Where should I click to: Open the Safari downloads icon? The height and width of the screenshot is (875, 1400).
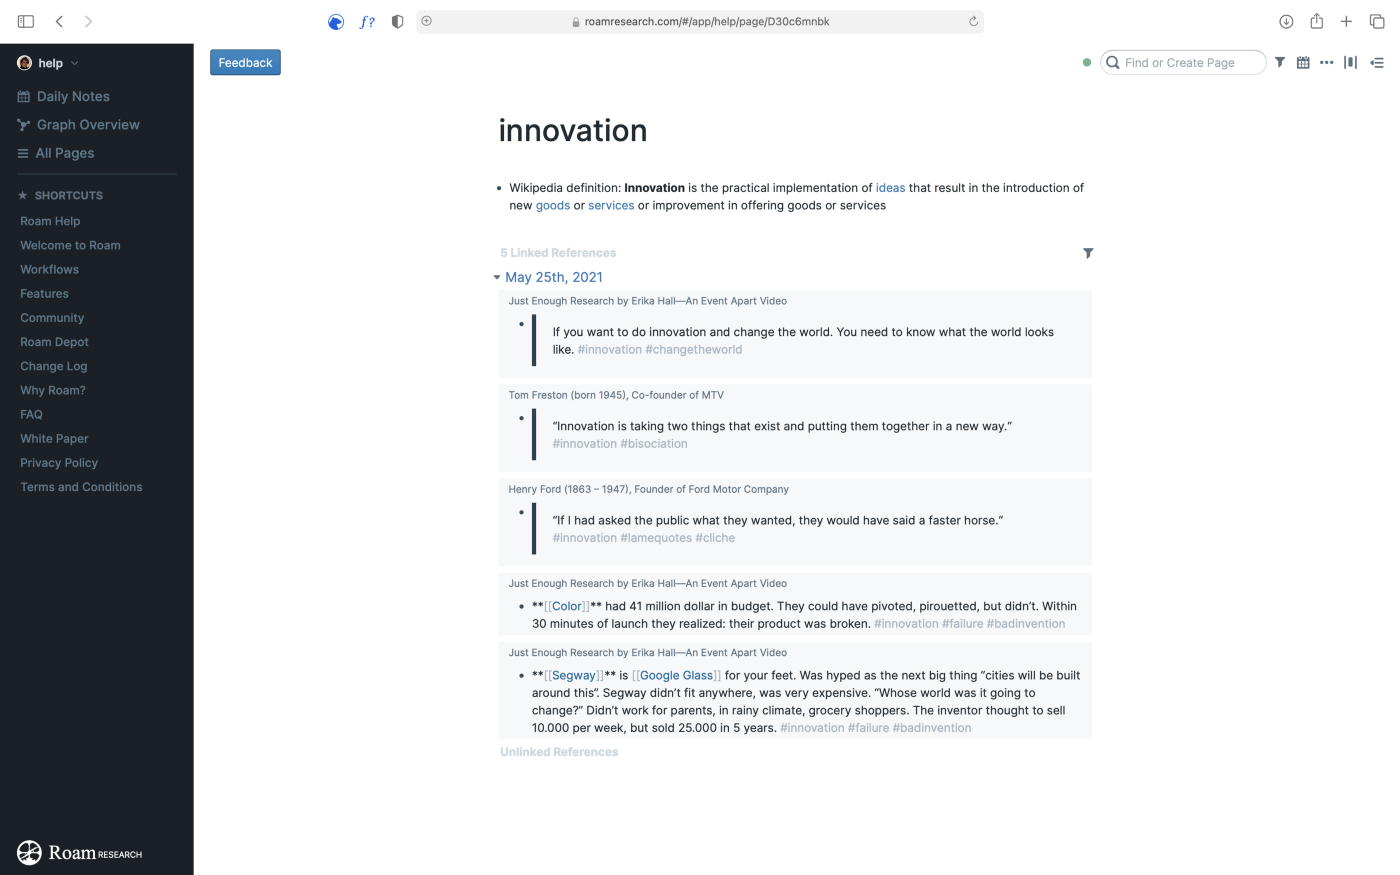(x=1286, y=21)
